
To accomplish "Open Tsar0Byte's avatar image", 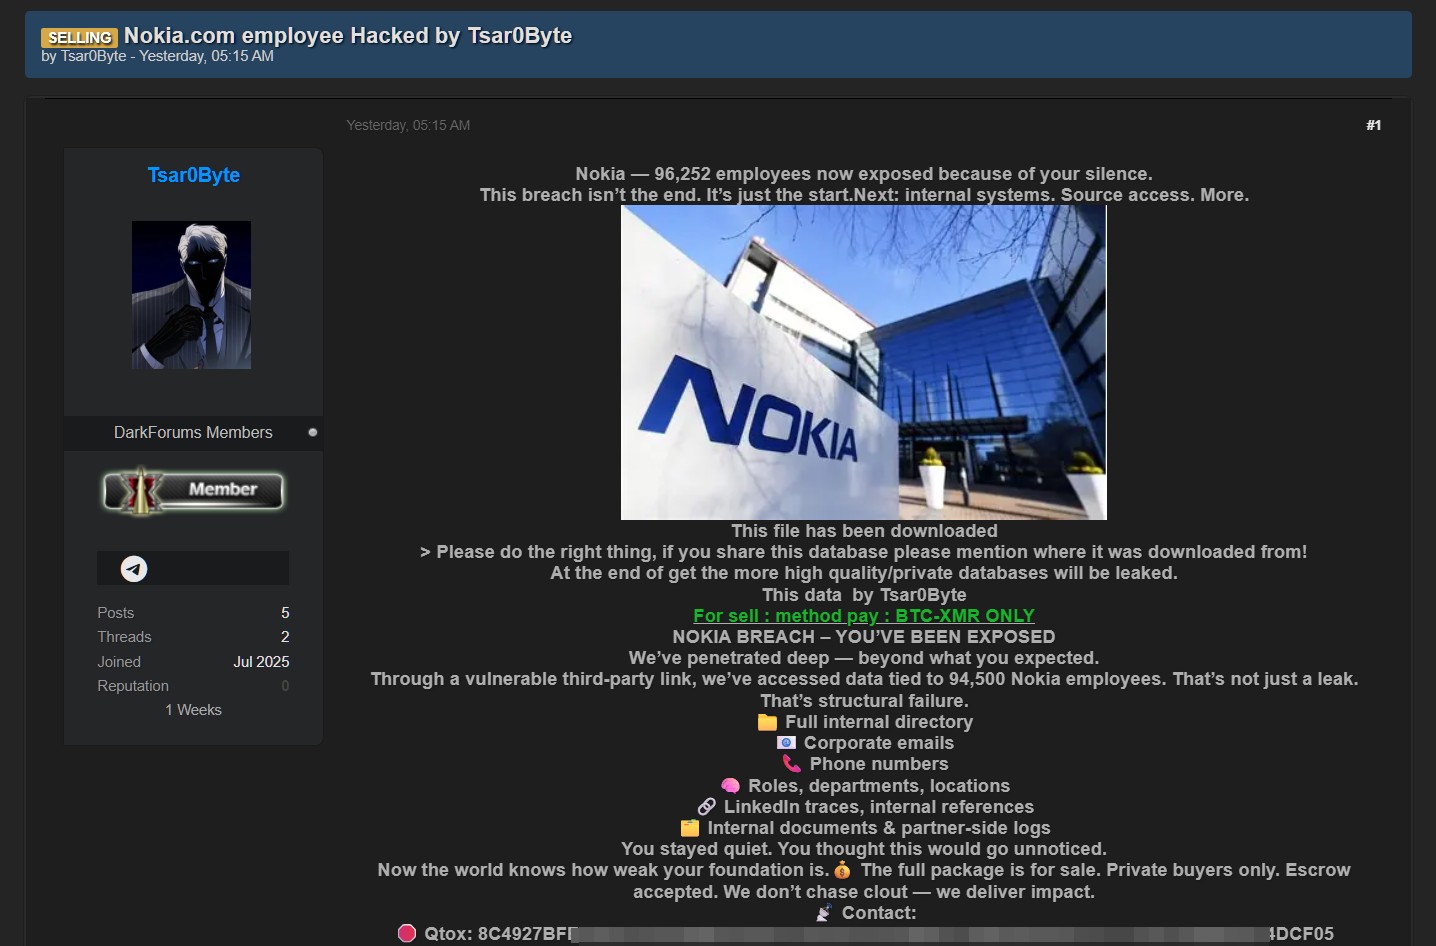I will (191, 294).
